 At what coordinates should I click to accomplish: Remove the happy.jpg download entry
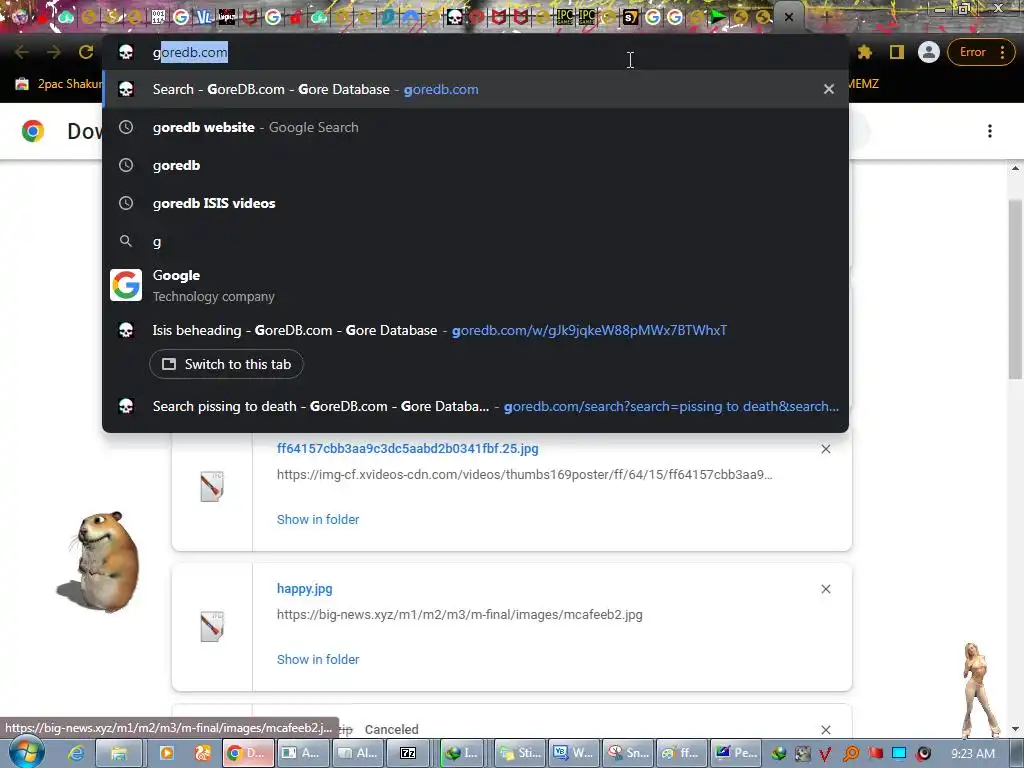[x=825, y=589]
